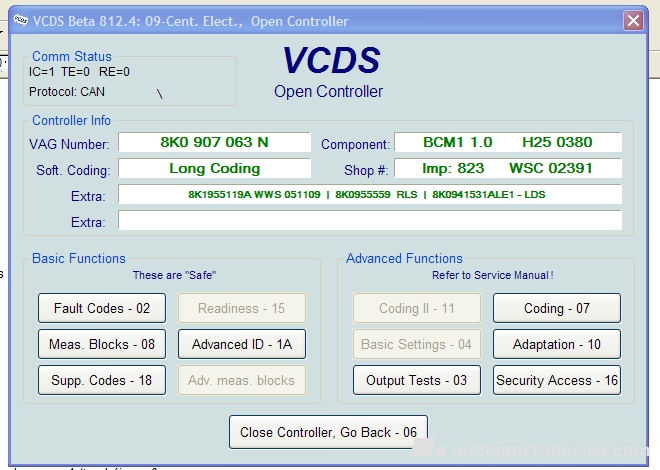
Task: Select the Component field BCM1 1.0
Action: [x=507, y=143]
